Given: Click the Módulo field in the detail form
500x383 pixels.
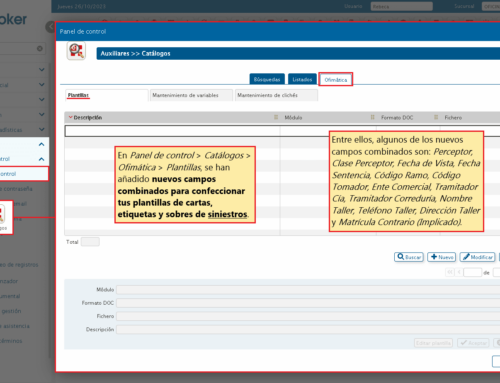Looking at the screenshot, I should pyautogui.click(x=308, y=289).
